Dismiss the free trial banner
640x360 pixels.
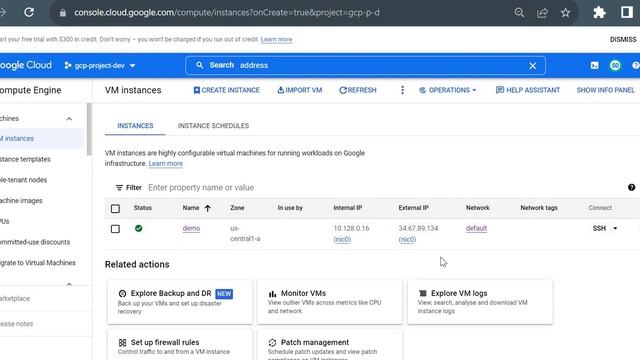pos(623,39)
